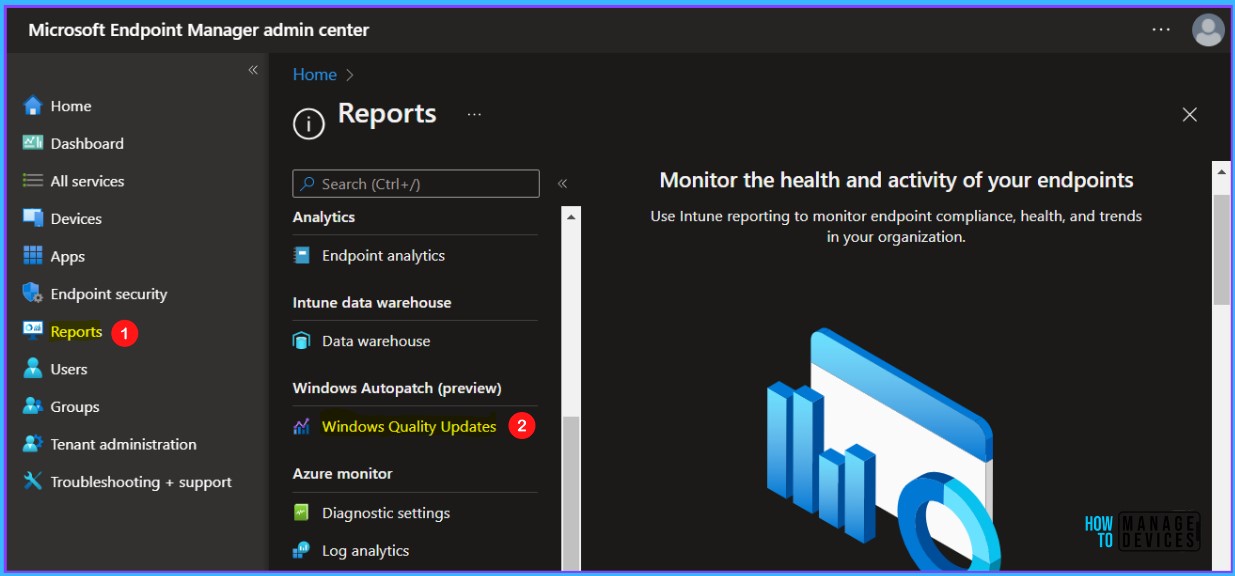
Task: Select Reports in the left navigation
Action: pyautogui.click(x=76, y=331)
